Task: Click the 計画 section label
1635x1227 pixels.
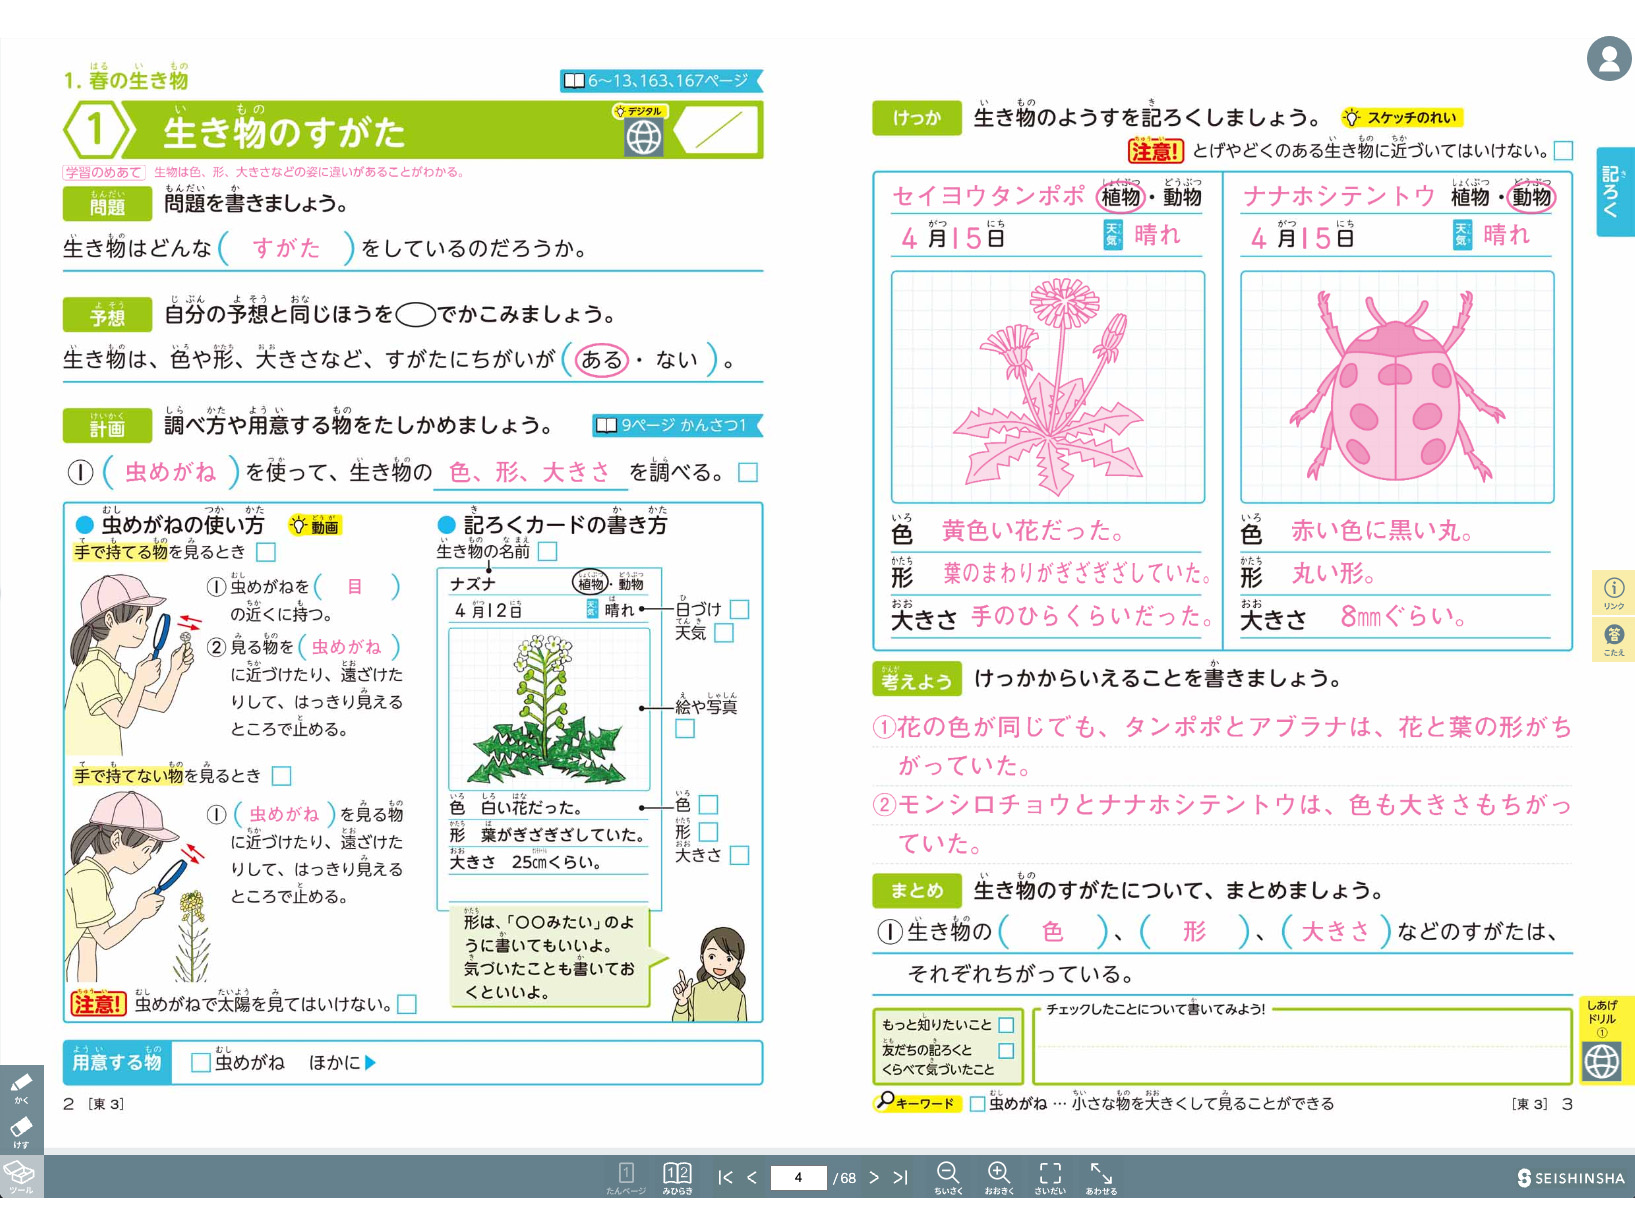Action: pos(107,426)
